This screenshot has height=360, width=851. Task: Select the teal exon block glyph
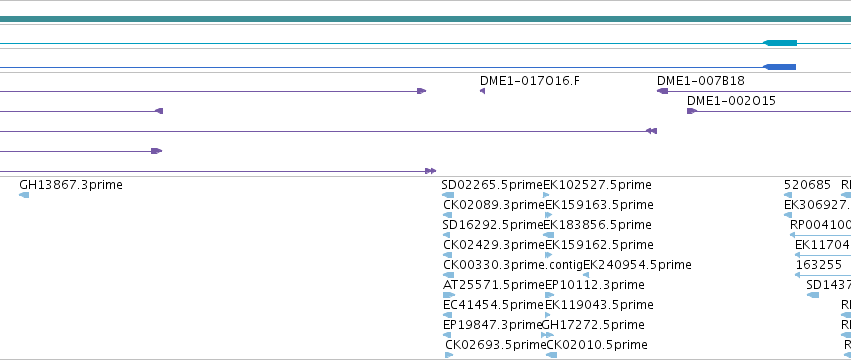point(780,43)
